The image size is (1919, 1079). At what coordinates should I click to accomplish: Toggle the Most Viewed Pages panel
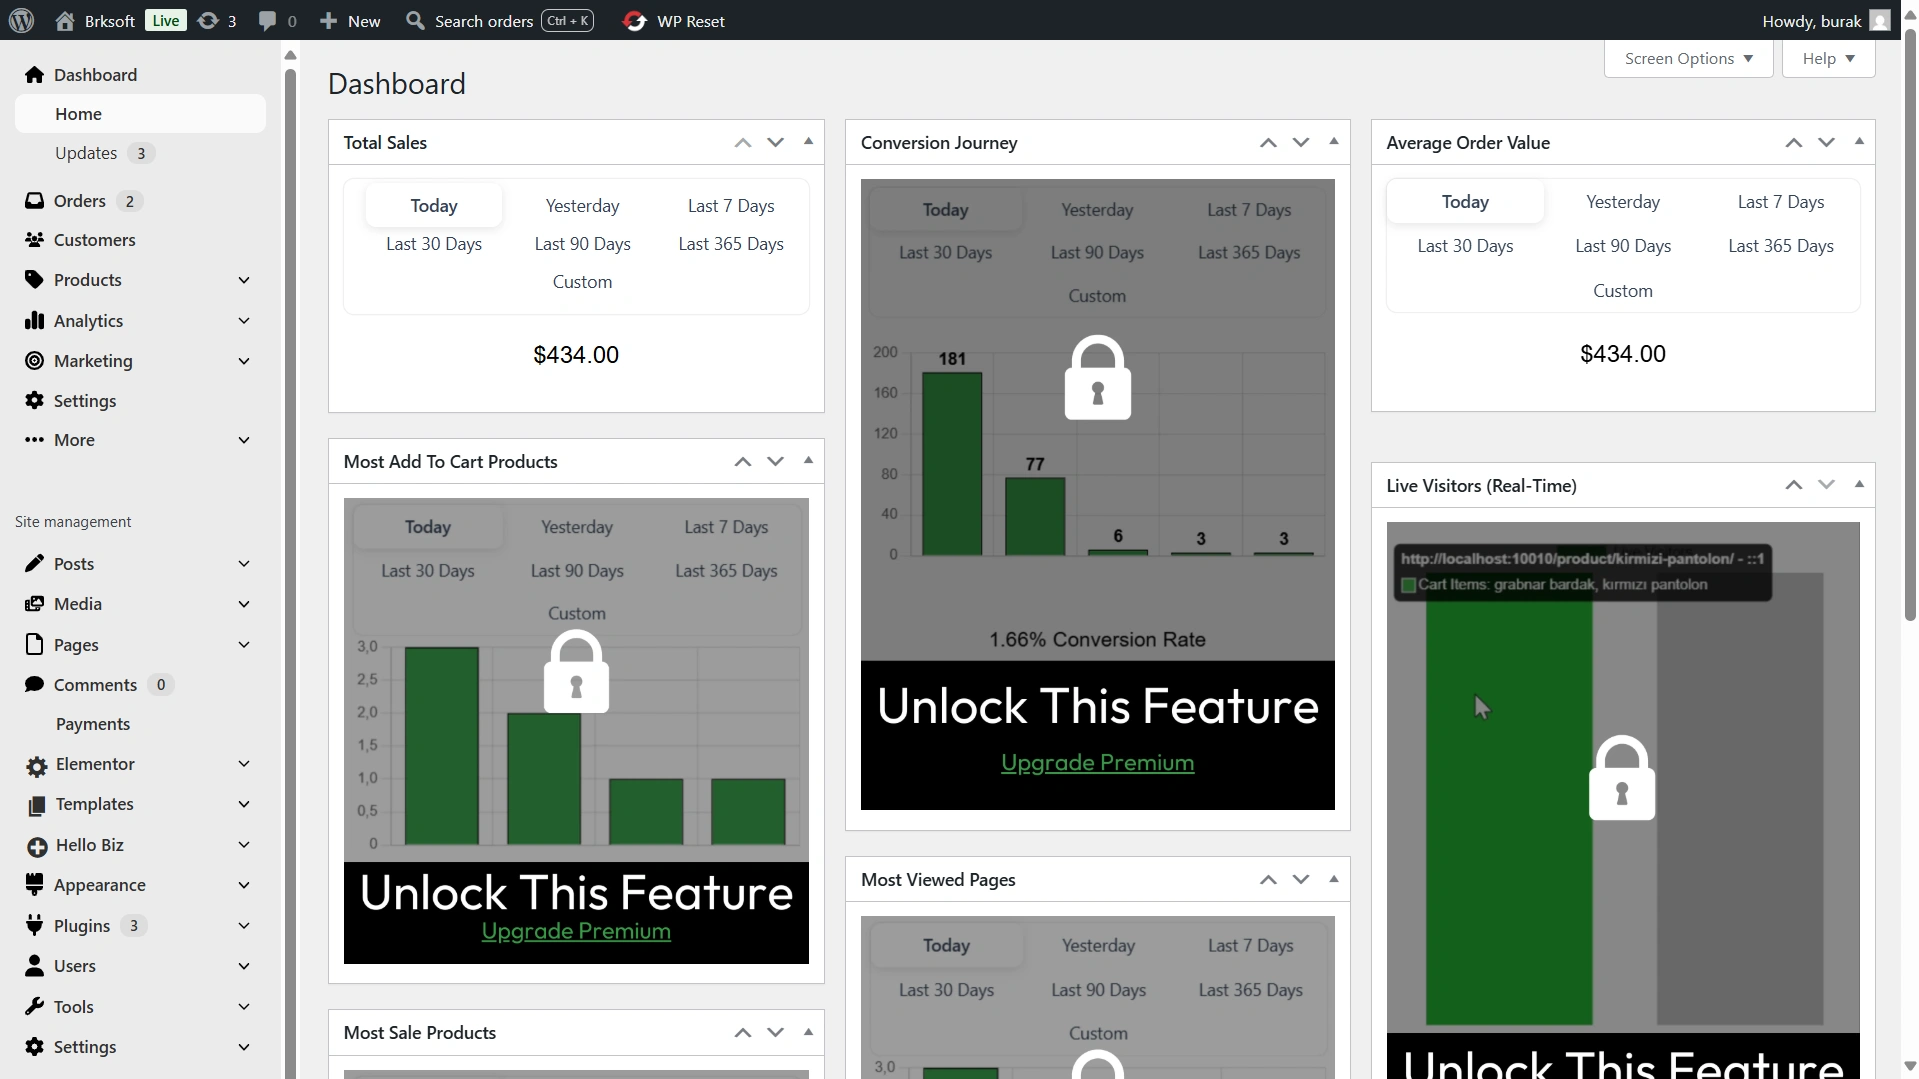1333,879
